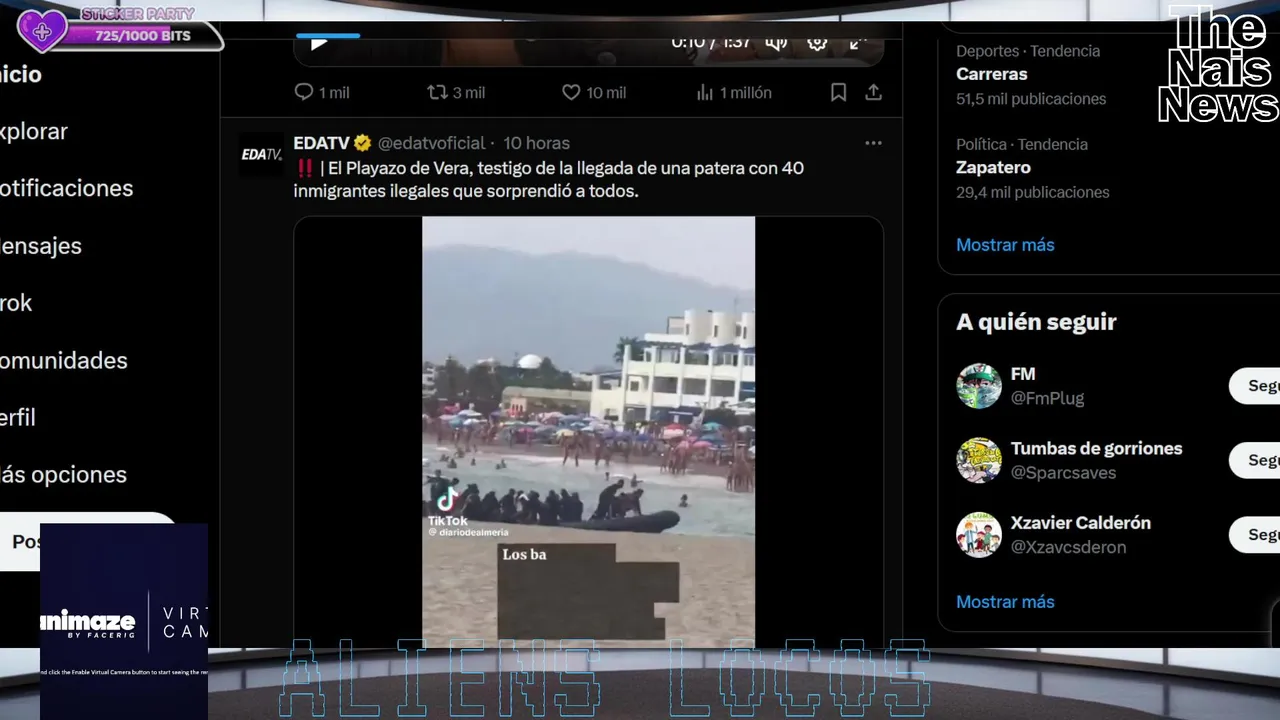This screenshot has height=720, width=1280.
Task: Go to Inicio in the sidebar
Action: [x=21, y=75]
